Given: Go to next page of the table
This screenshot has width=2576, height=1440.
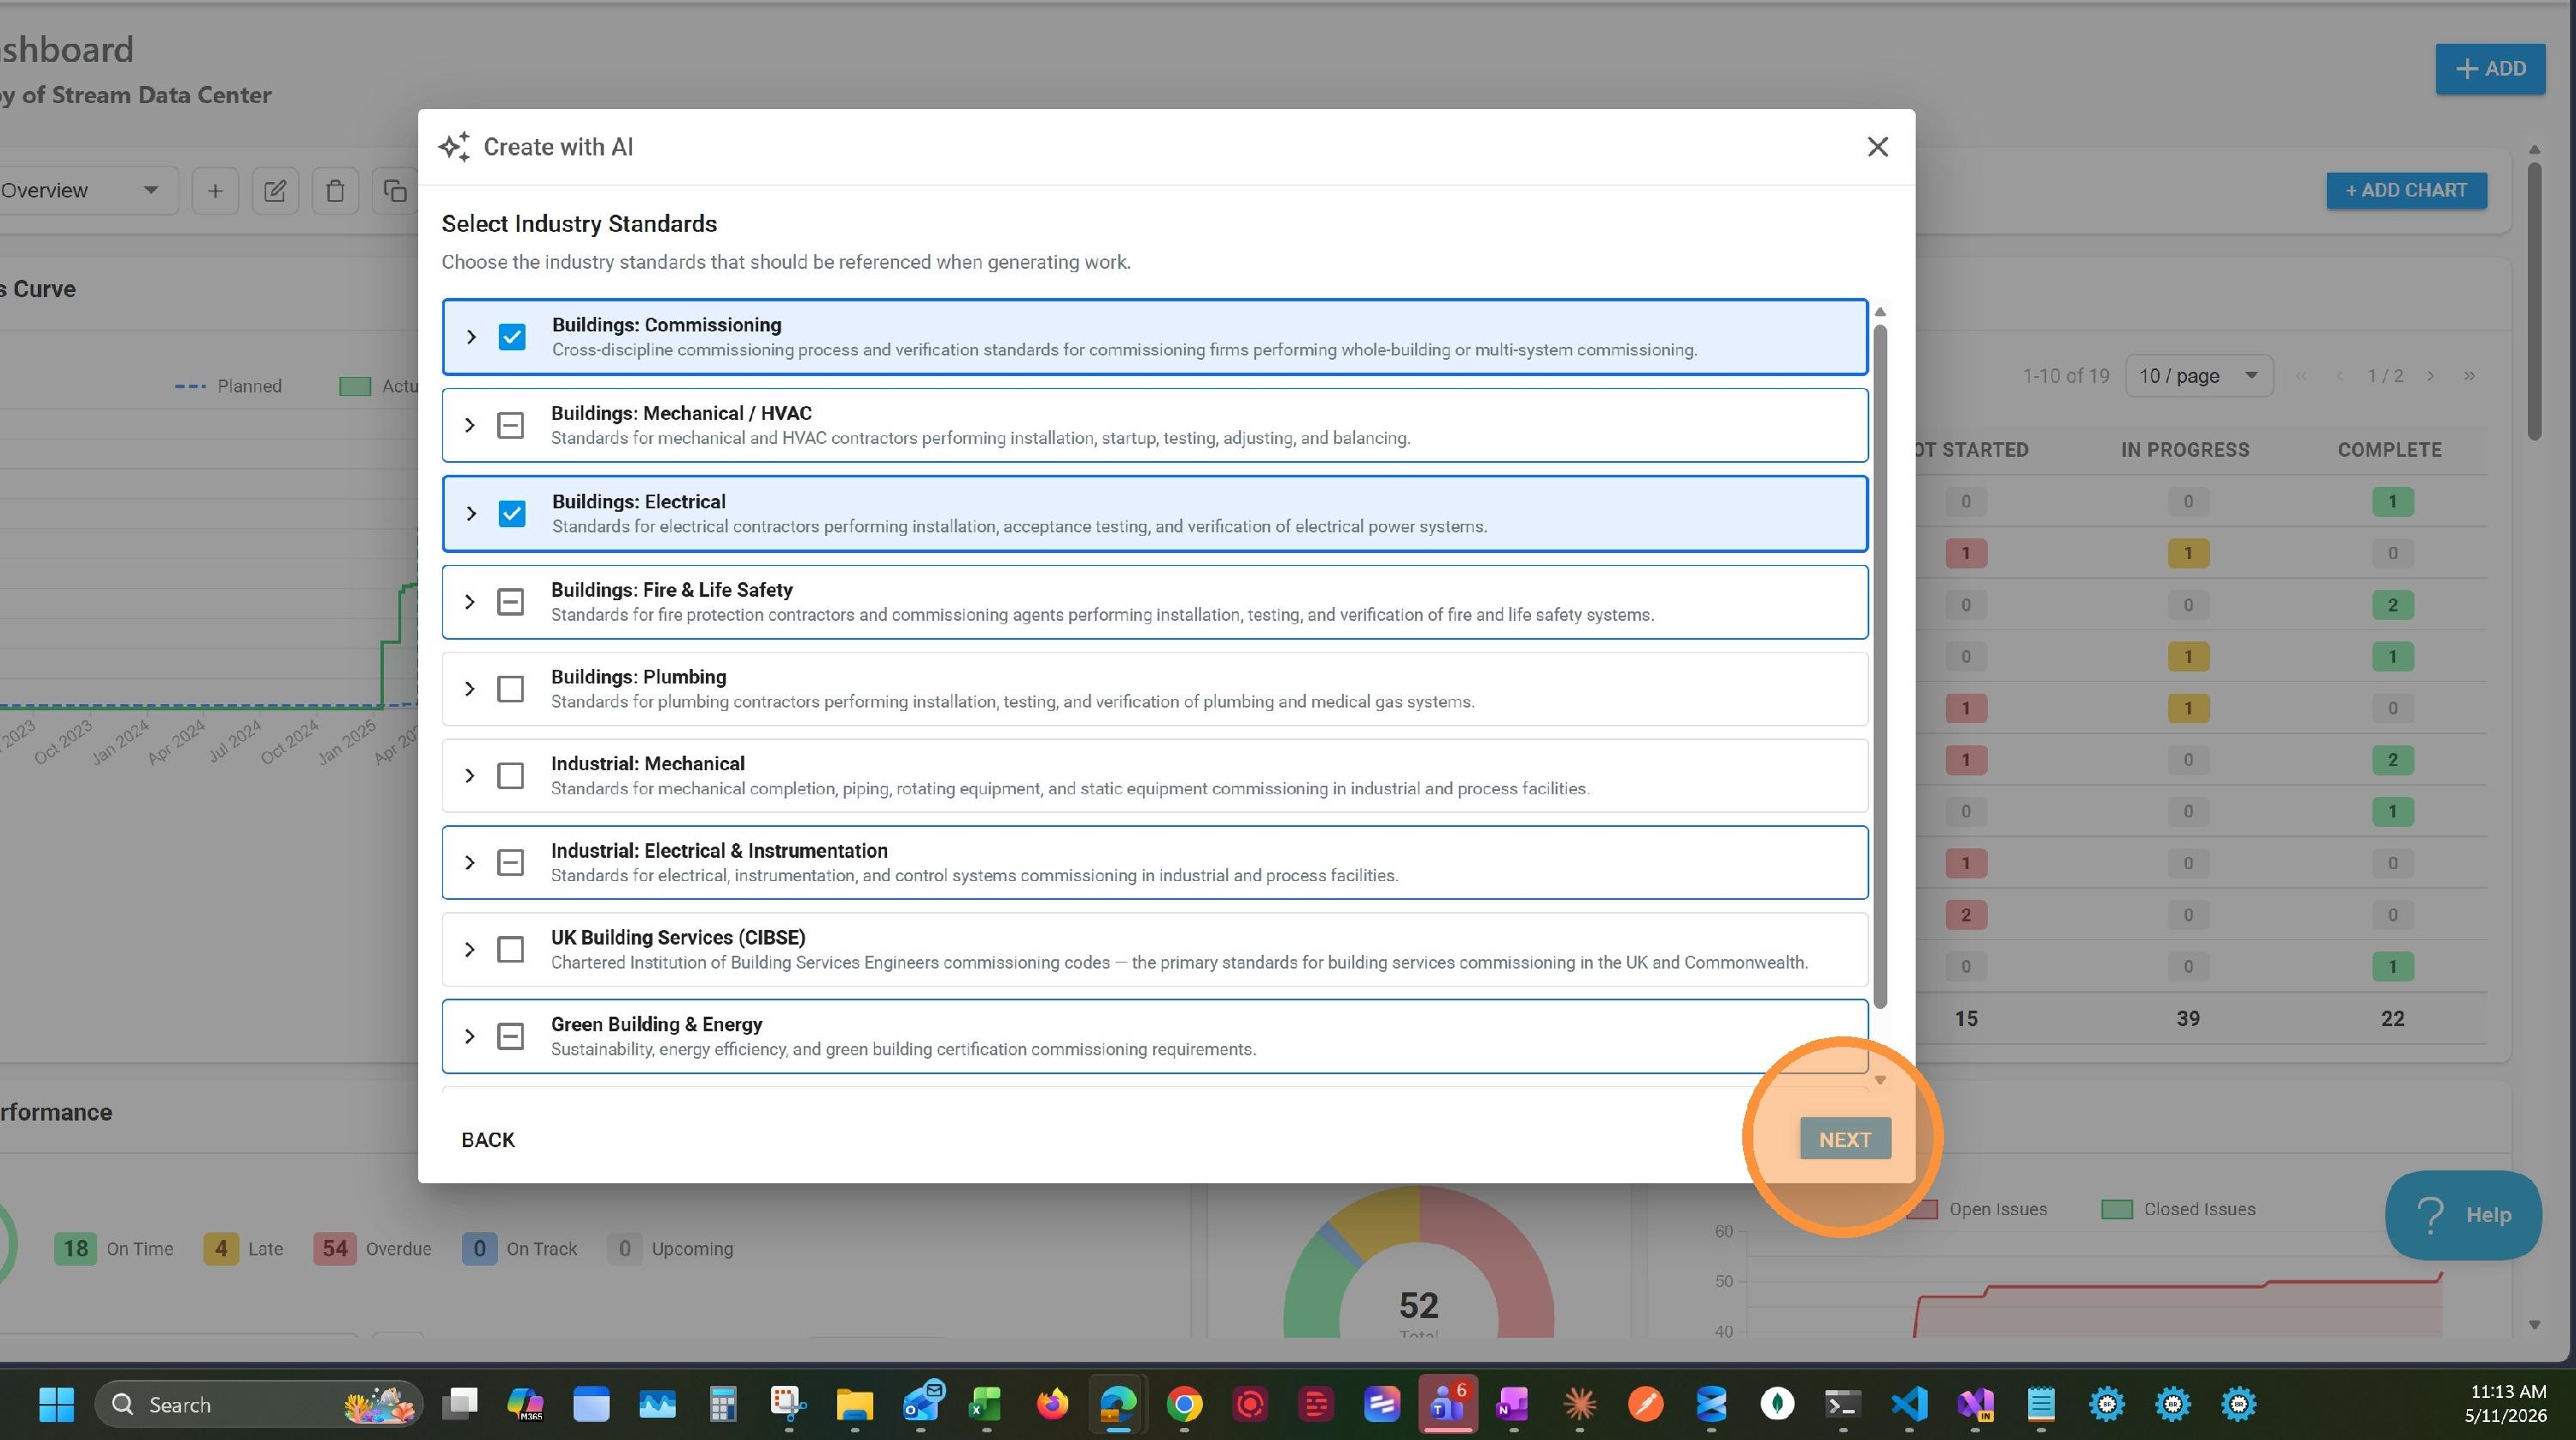Looking at the screenshot, I should pos(2430,376).
